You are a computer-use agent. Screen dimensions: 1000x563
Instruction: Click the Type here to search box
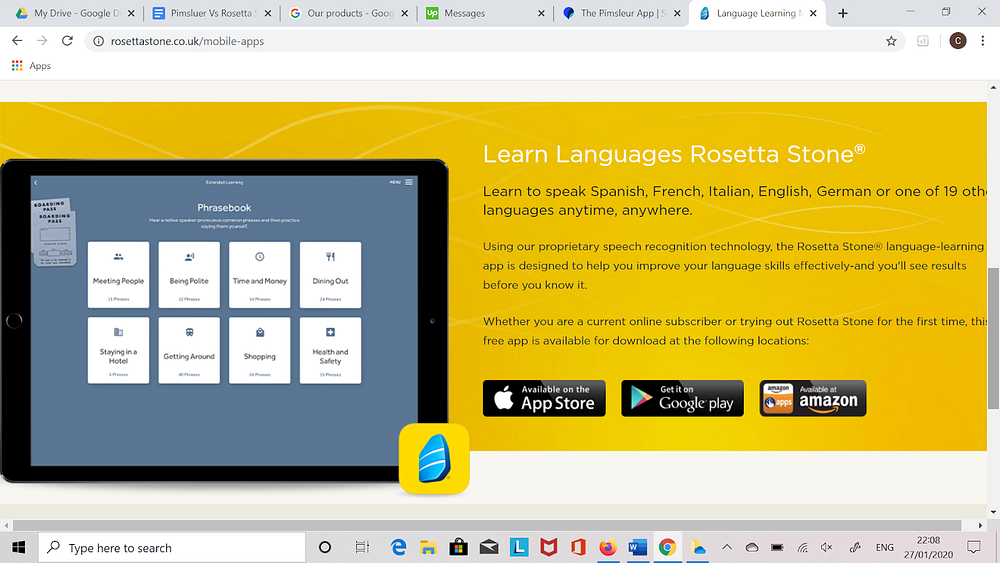point(172,547)
